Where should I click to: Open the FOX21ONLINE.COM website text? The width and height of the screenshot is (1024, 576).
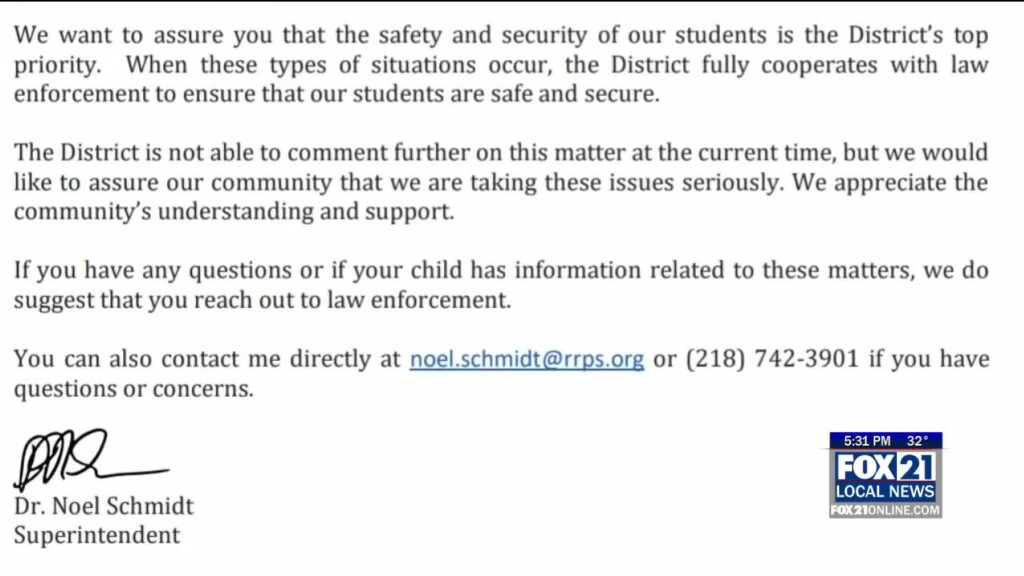pyautogui.click(x=885, y=510)
